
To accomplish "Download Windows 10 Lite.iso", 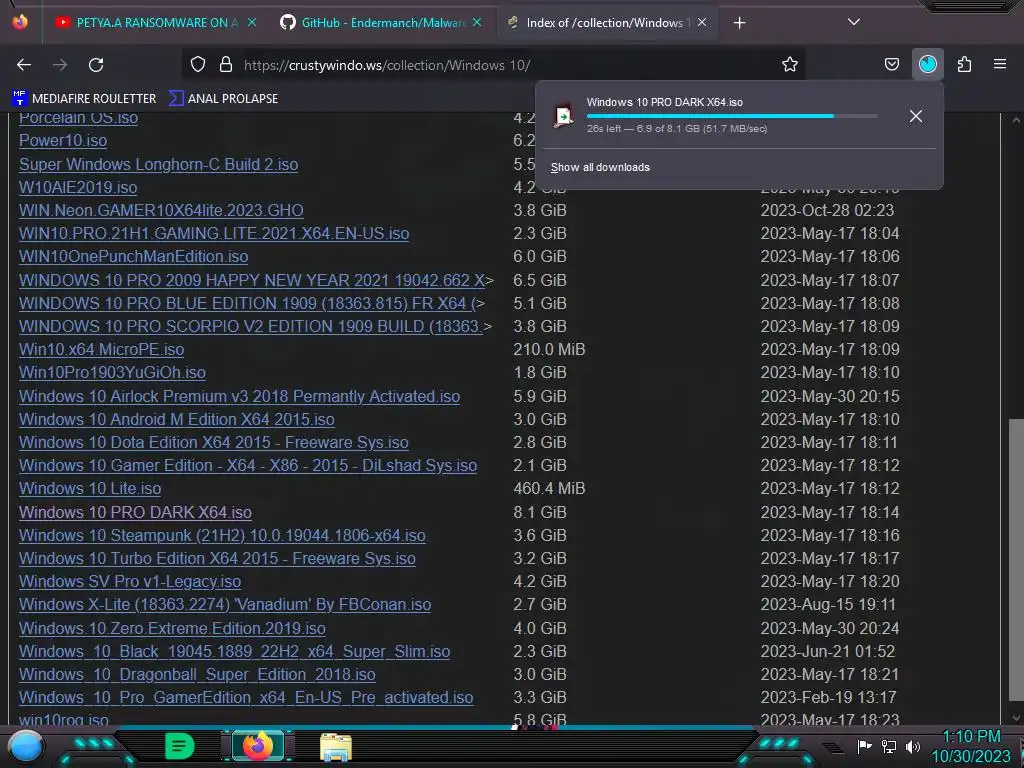I will coord(90,488).
